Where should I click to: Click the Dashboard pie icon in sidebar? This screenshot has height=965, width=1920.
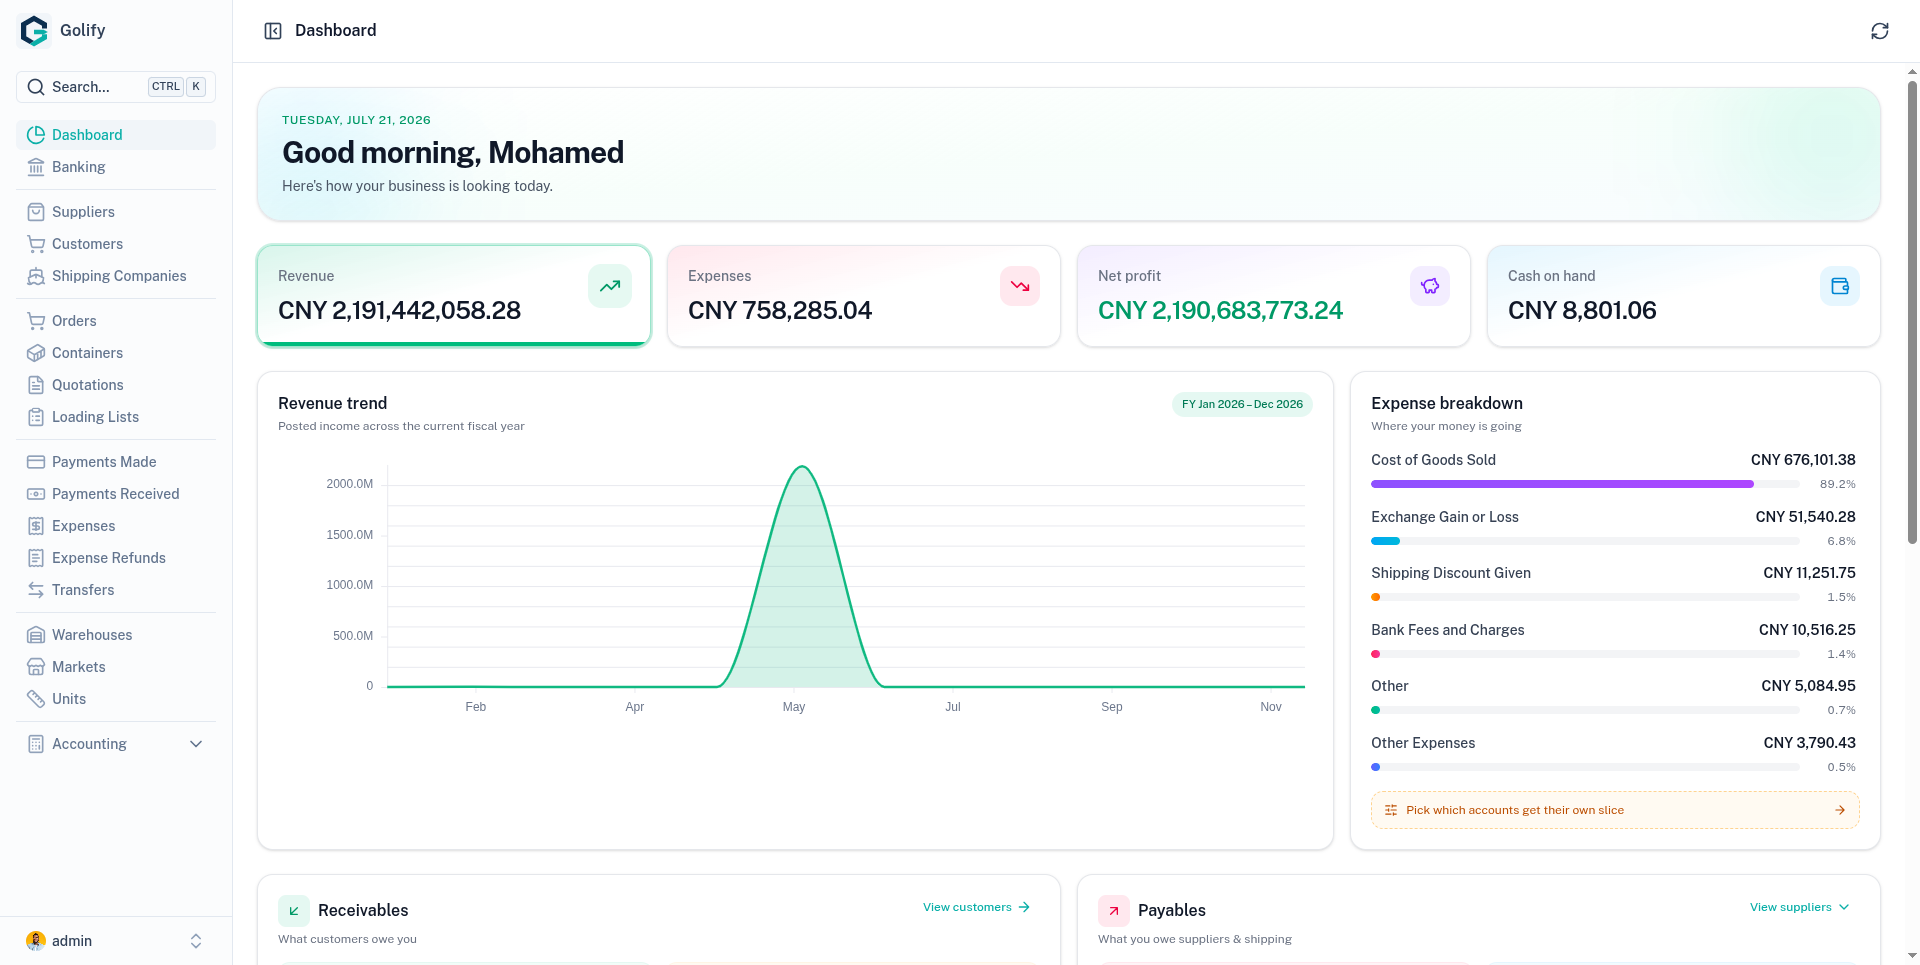(36, 135)
